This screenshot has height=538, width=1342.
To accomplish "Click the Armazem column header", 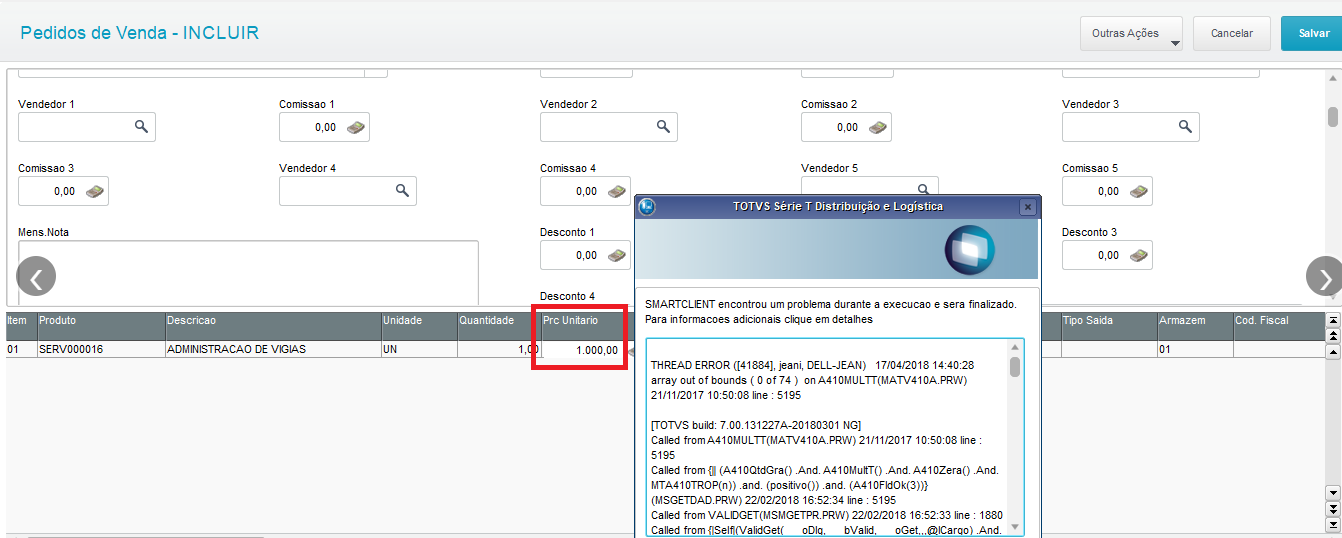I will (1194, 327).
